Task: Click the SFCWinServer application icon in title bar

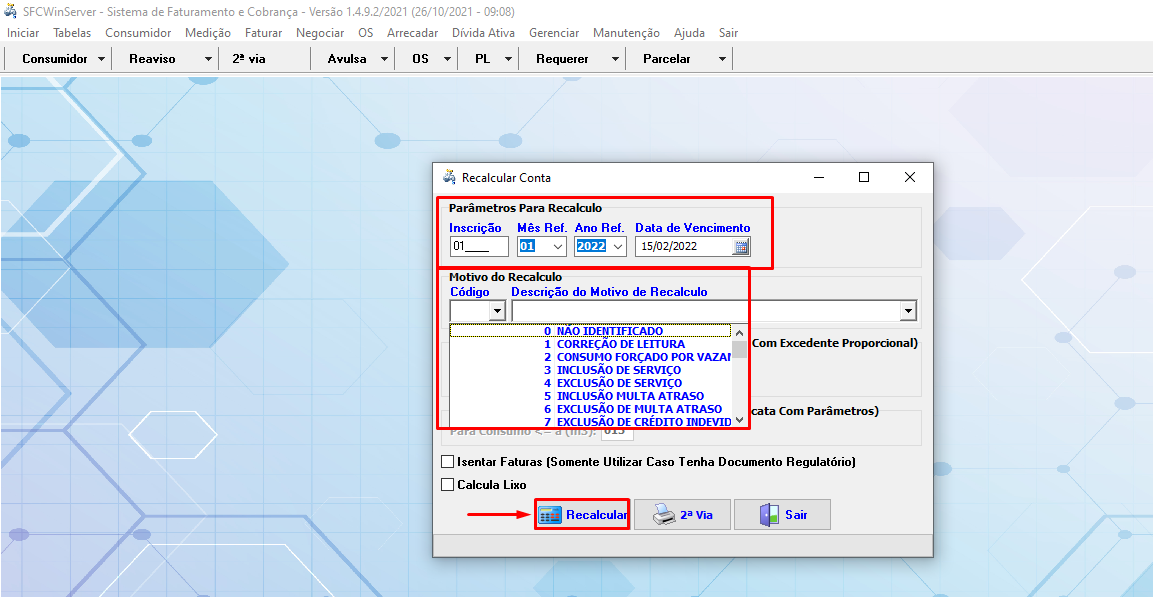Action: coord(11,11)
